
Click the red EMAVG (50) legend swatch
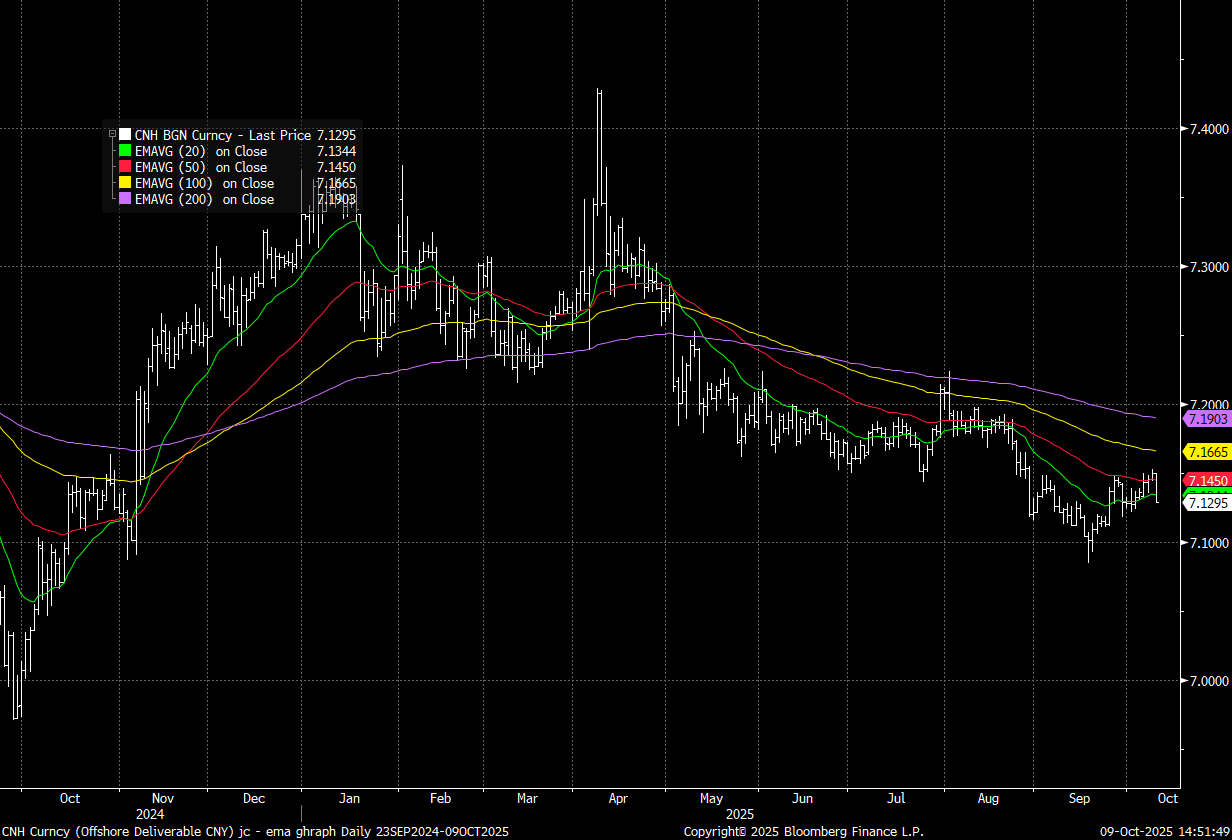(x=124, y=167)
